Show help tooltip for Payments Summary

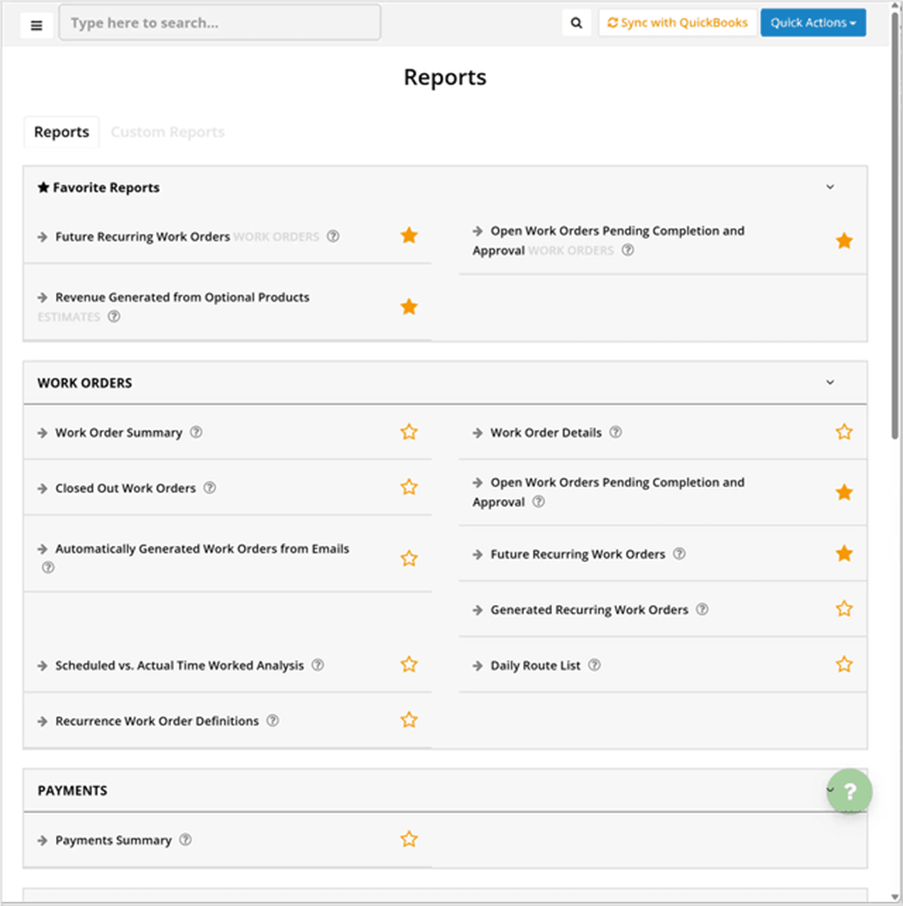pyautogui.click(x=185, y=840)
